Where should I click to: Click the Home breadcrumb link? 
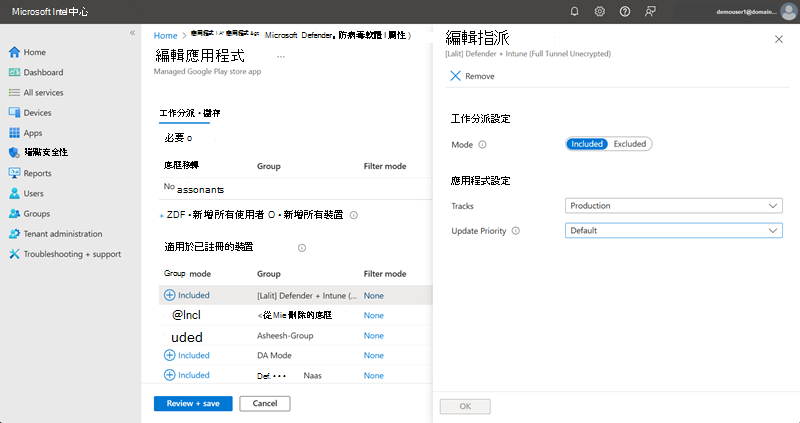coord(165,35)
